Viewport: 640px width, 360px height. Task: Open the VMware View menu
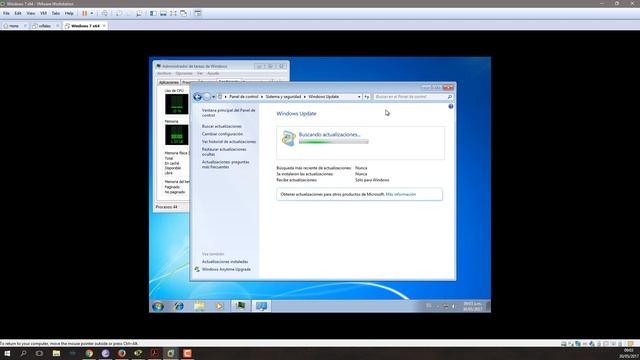point(31,13)
